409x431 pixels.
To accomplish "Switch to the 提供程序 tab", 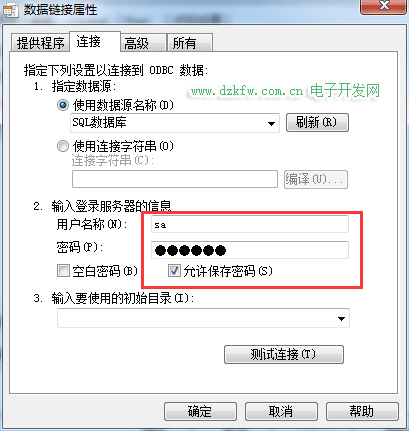I will click(40, 43).
